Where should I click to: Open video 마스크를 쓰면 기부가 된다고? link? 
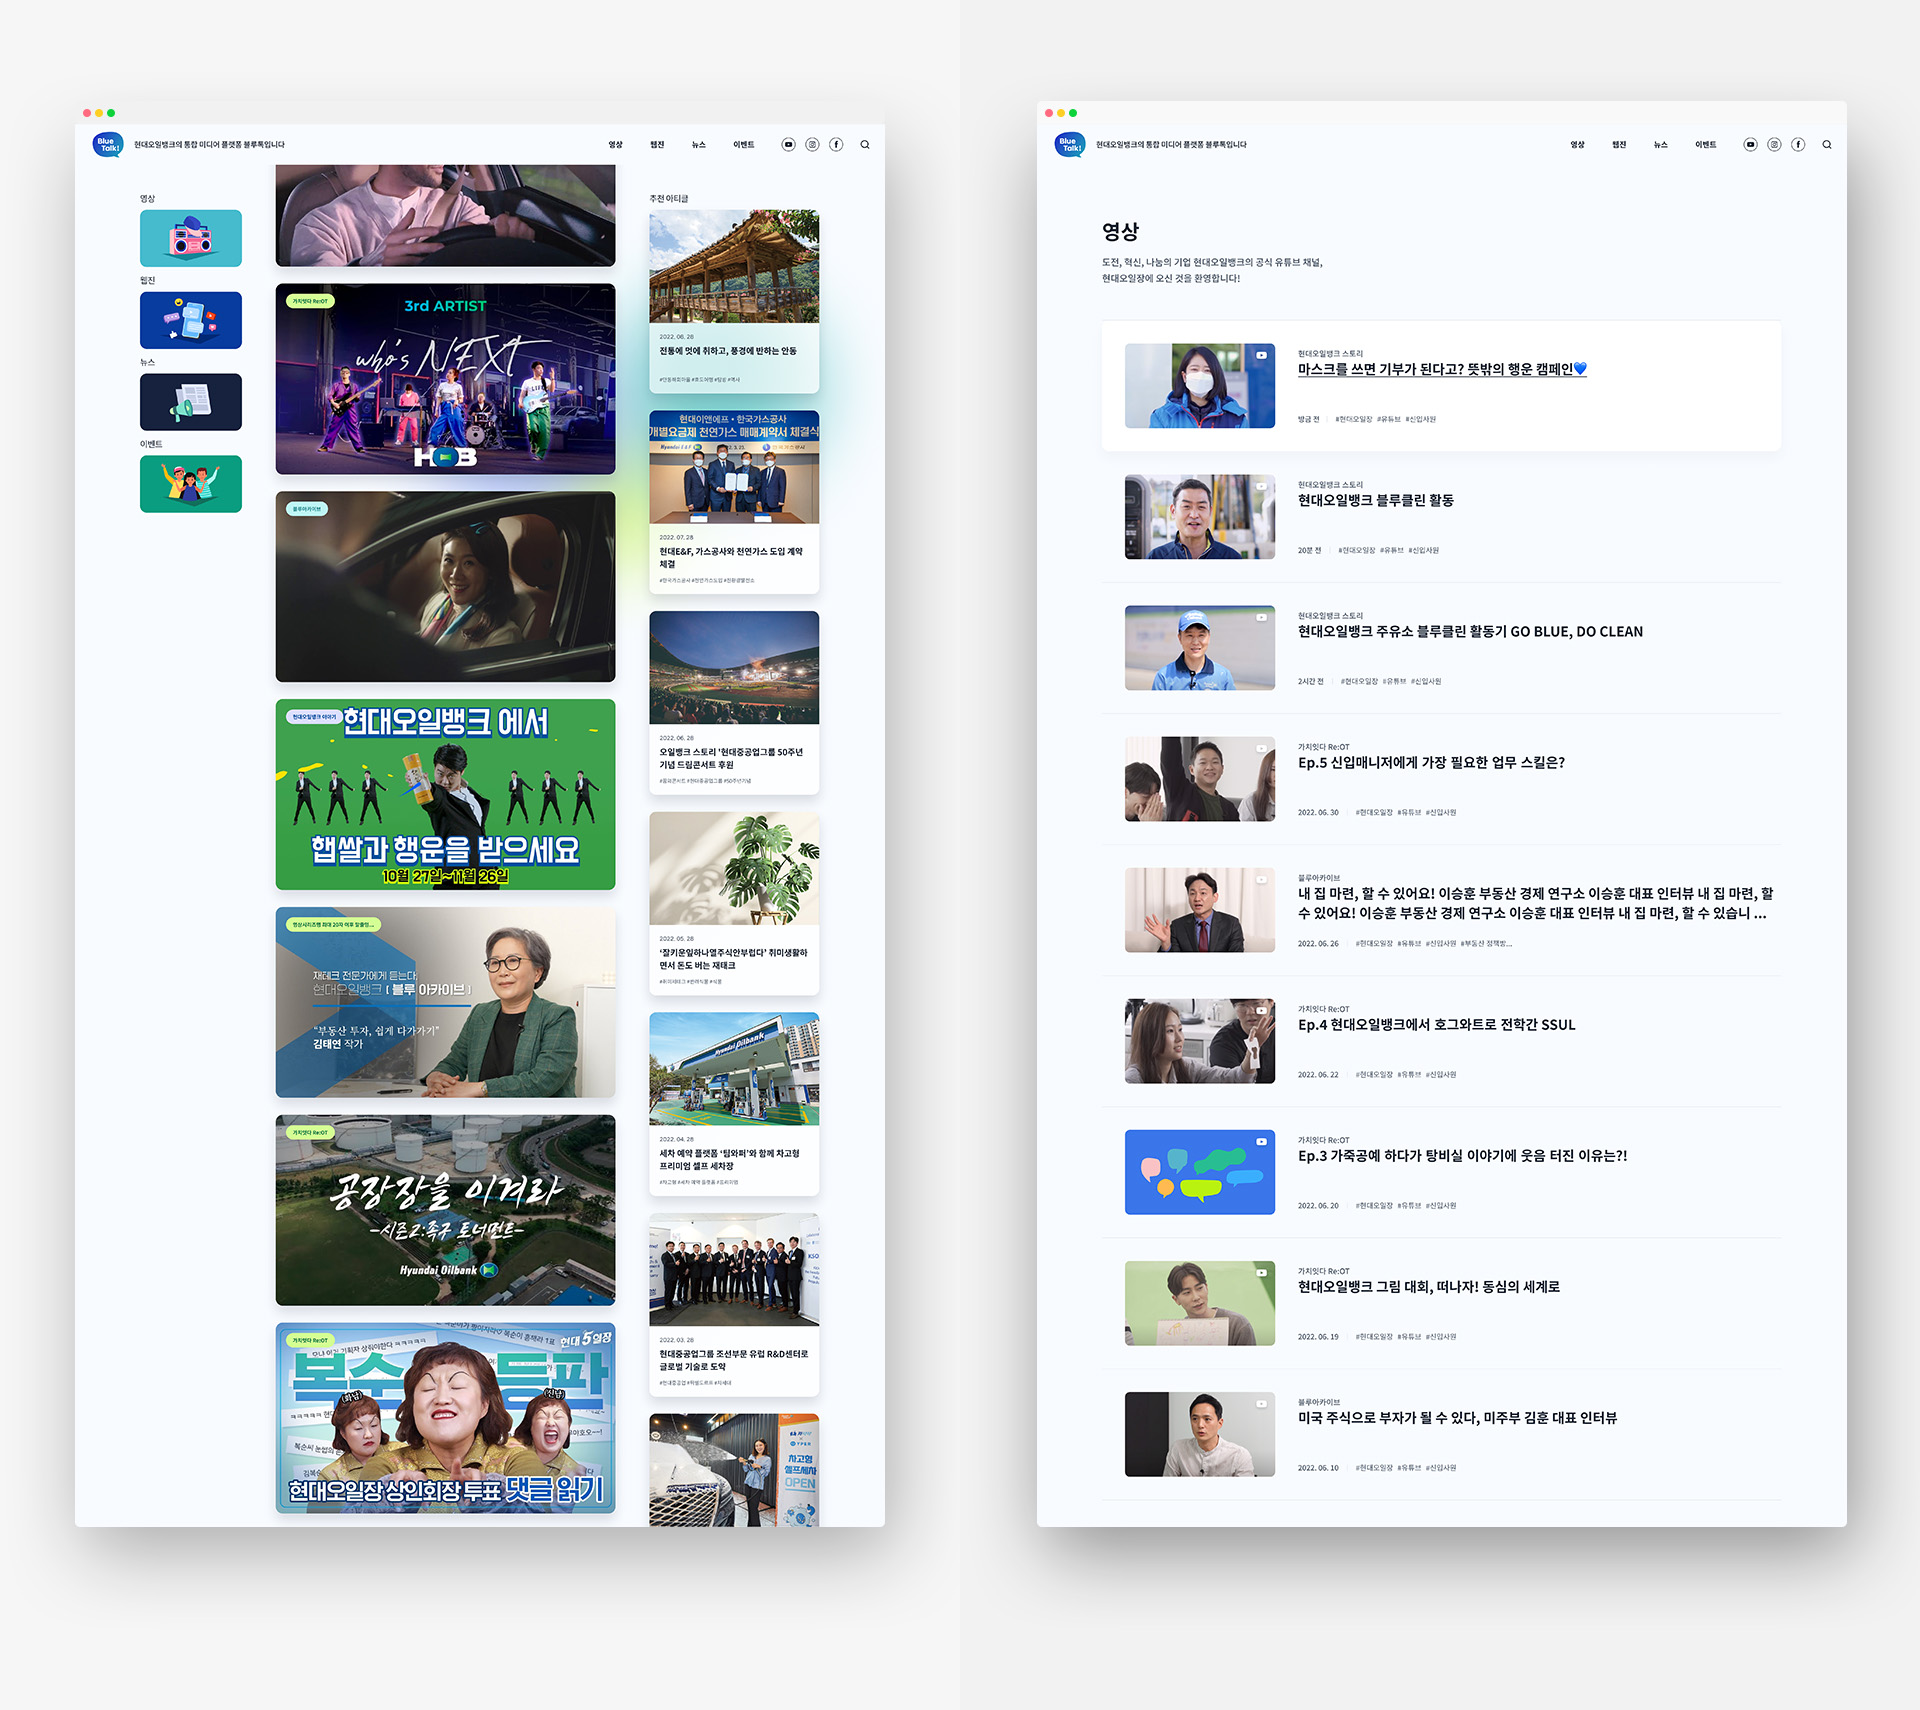click(1442, 369)
